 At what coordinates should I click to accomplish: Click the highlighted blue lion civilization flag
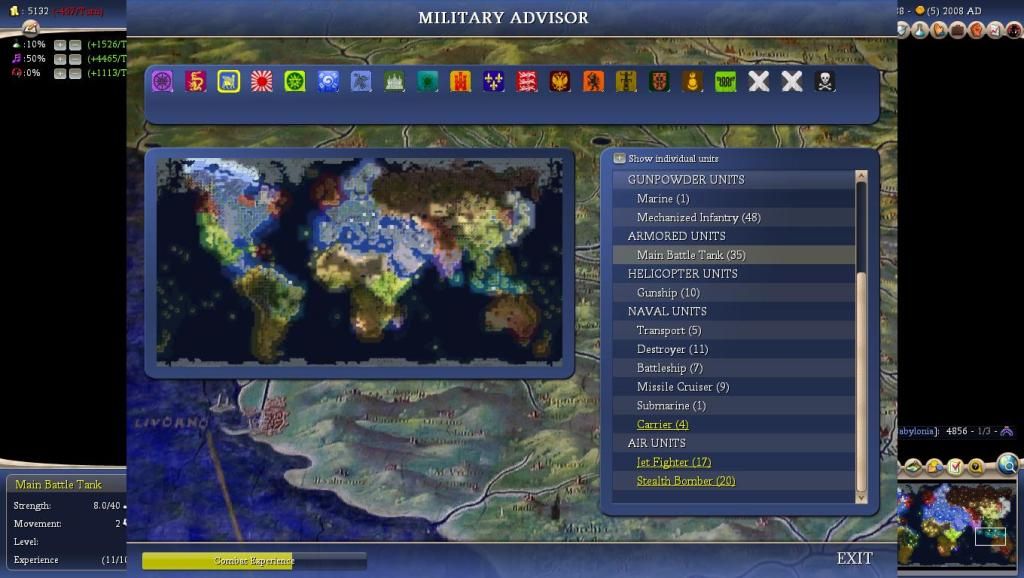229,81
